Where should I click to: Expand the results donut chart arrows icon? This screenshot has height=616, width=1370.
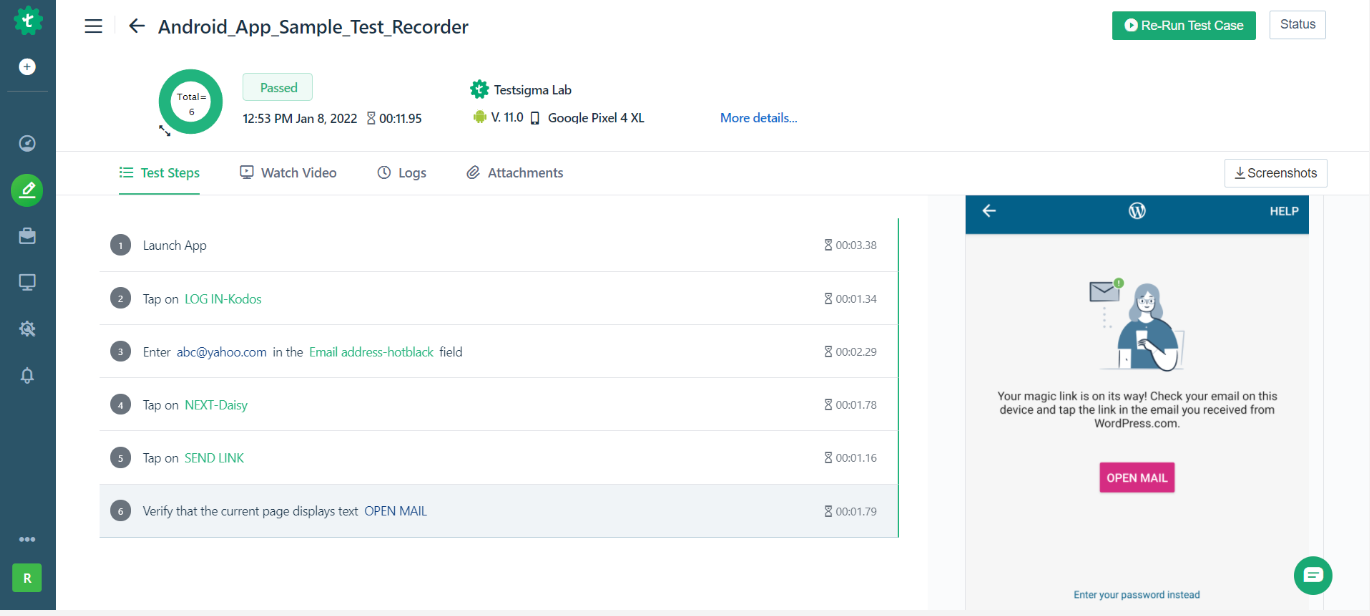(x=165, y=130)
